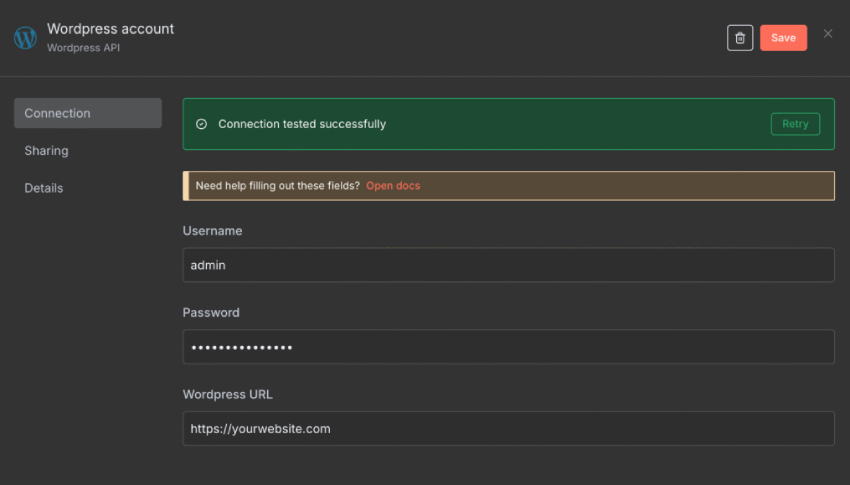Click the 'Wordpress API' subtitle
The image size is (850, 485).
83,48
